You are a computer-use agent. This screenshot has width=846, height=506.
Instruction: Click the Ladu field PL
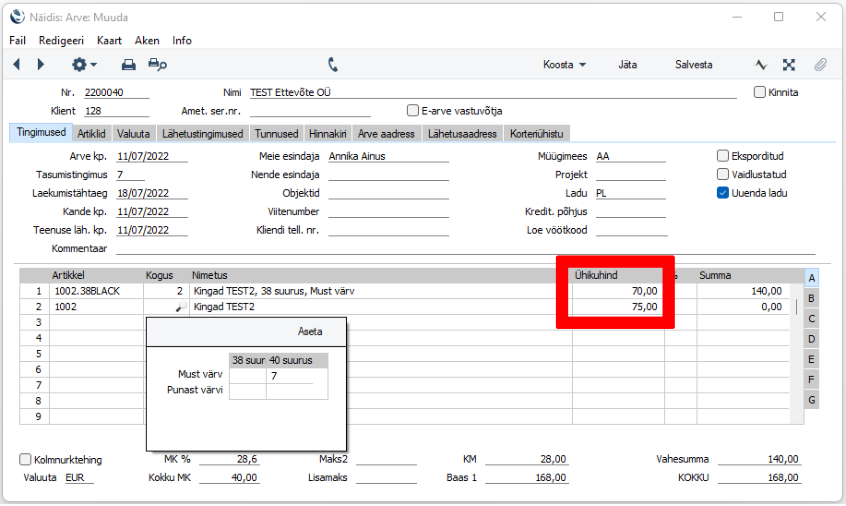coord(631,193)
